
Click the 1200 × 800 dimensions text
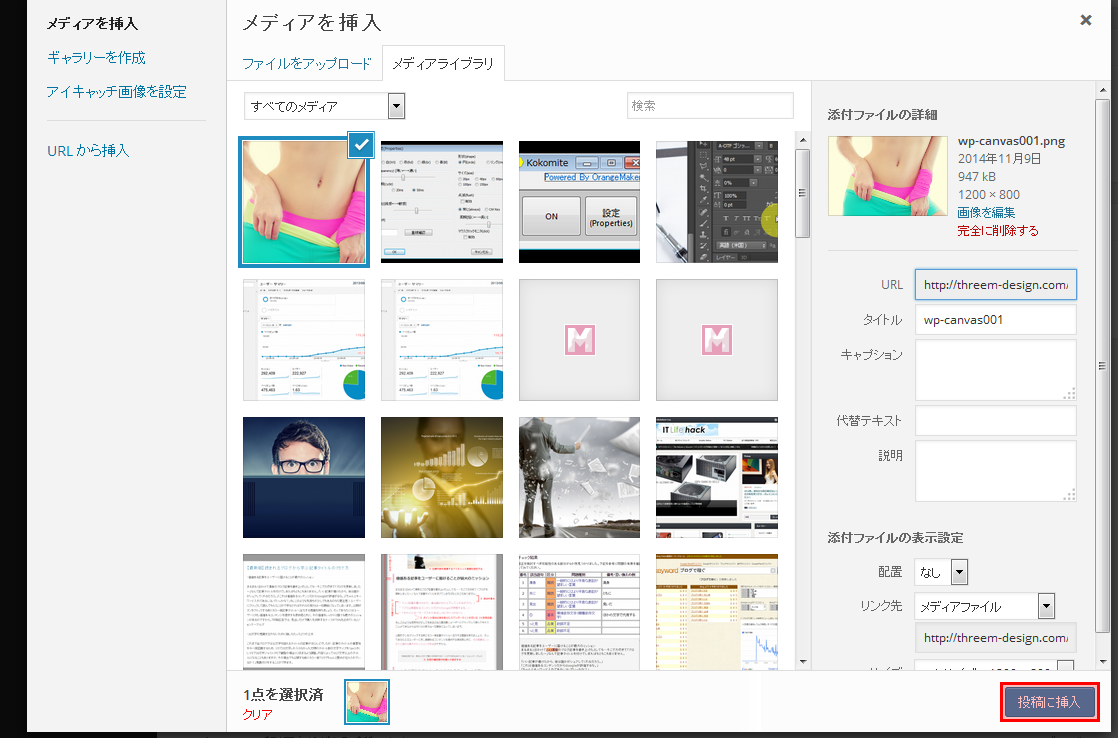(989, 195)
